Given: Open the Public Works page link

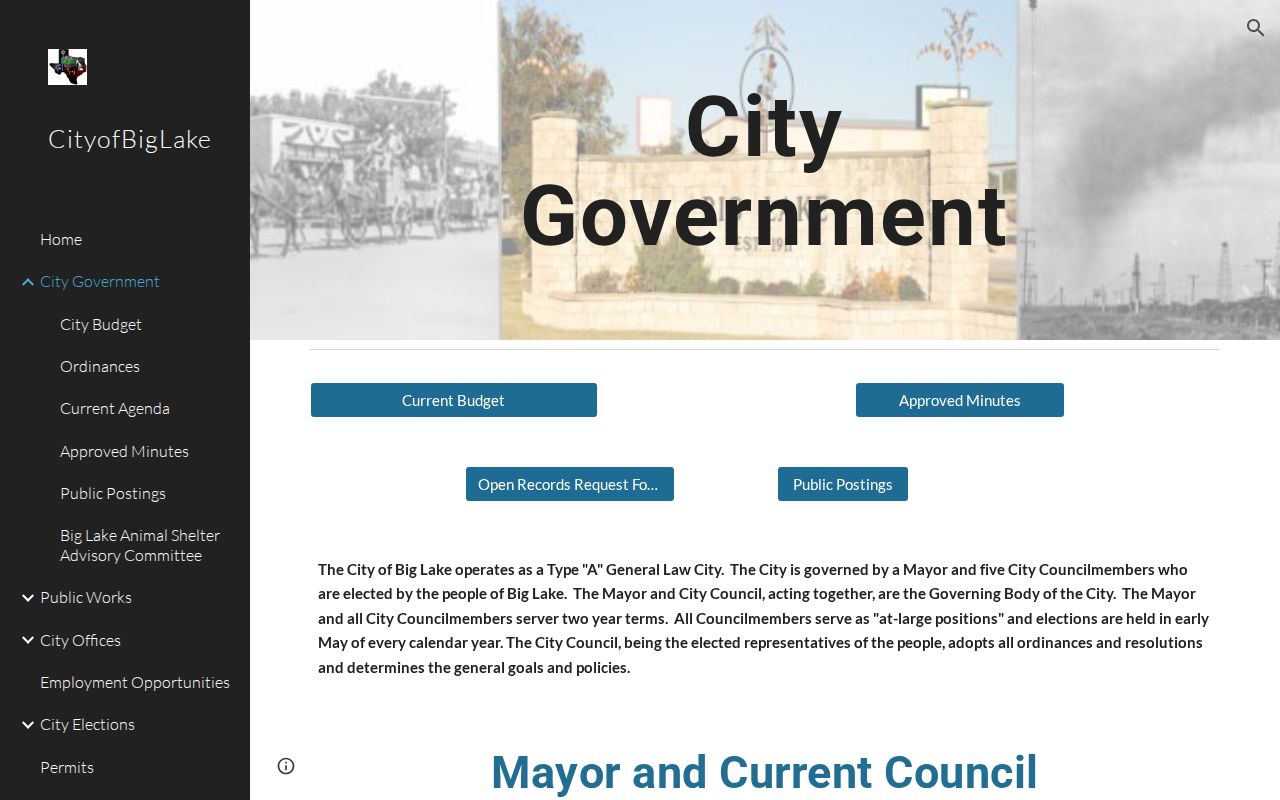Looking at the screenshot, I should pyautogui.click(x=86, y=597).
